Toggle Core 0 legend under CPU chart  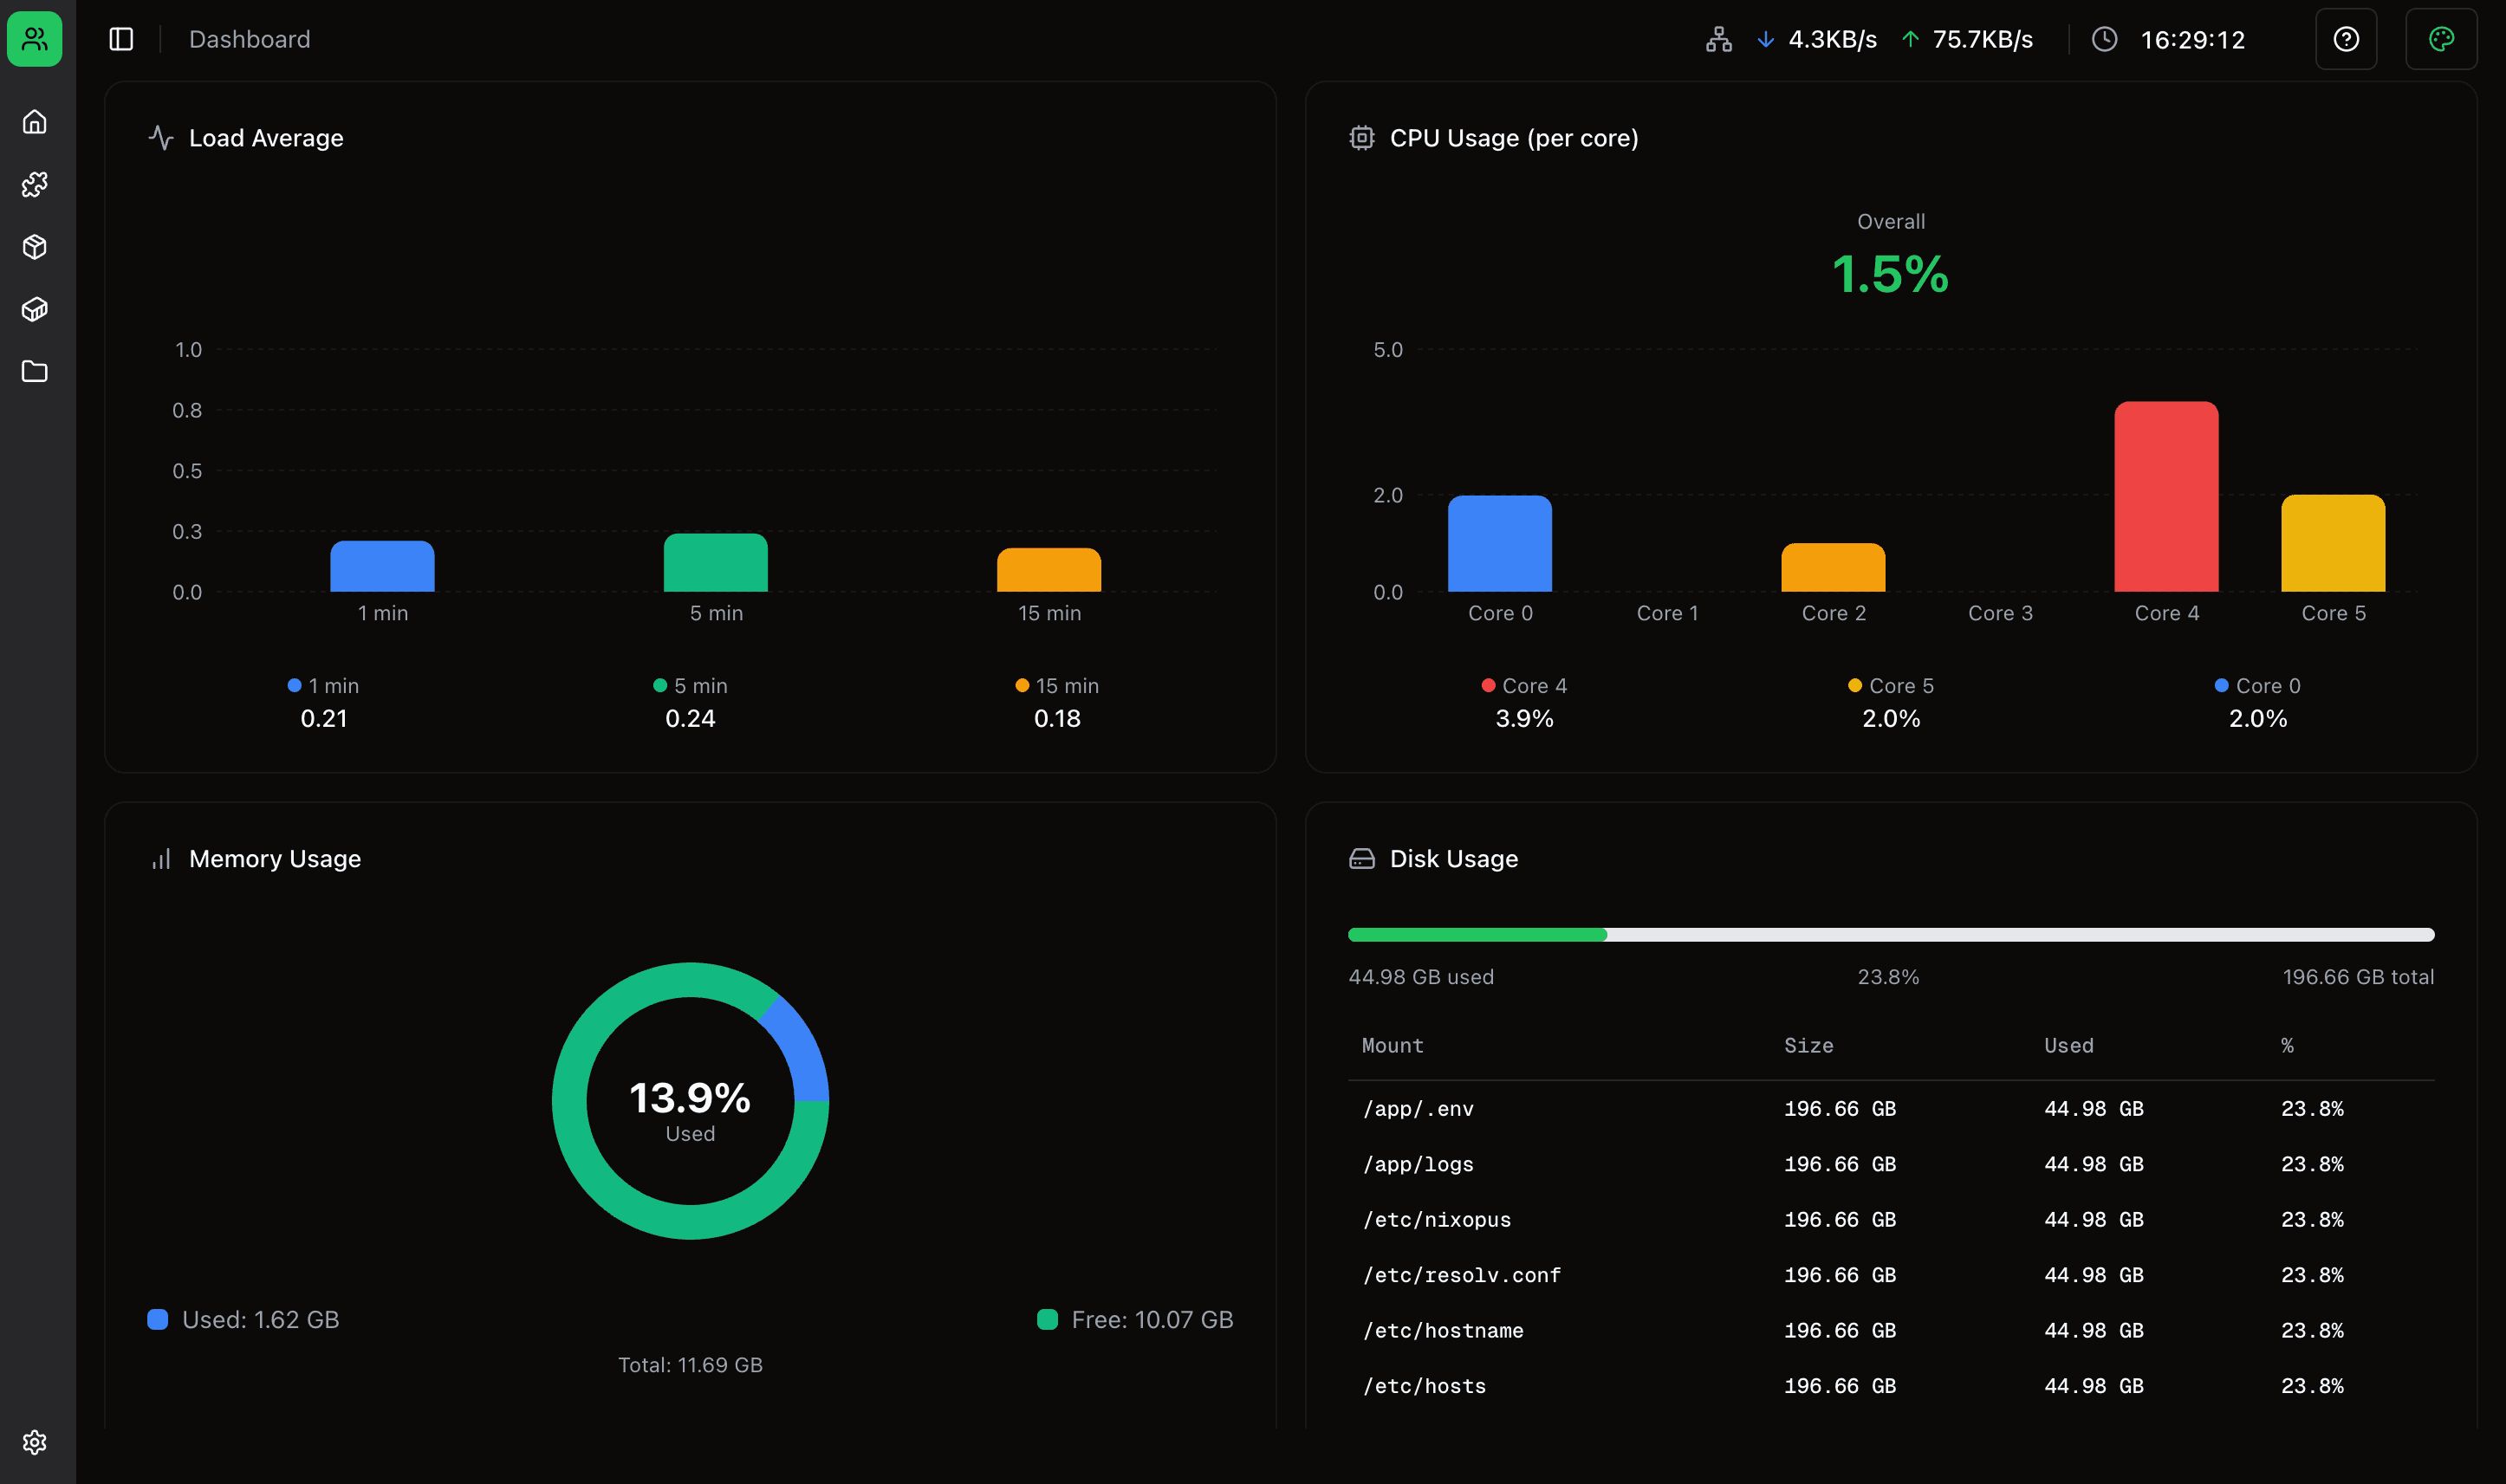2257,685
